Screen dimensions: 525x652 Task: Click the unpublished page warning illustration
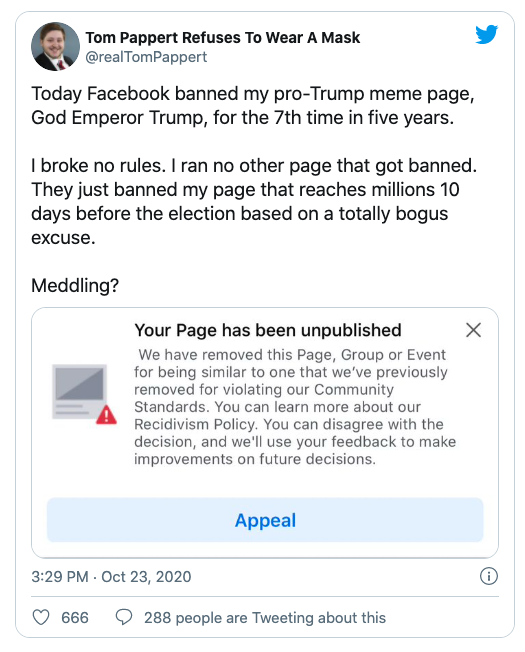point(84,394)
